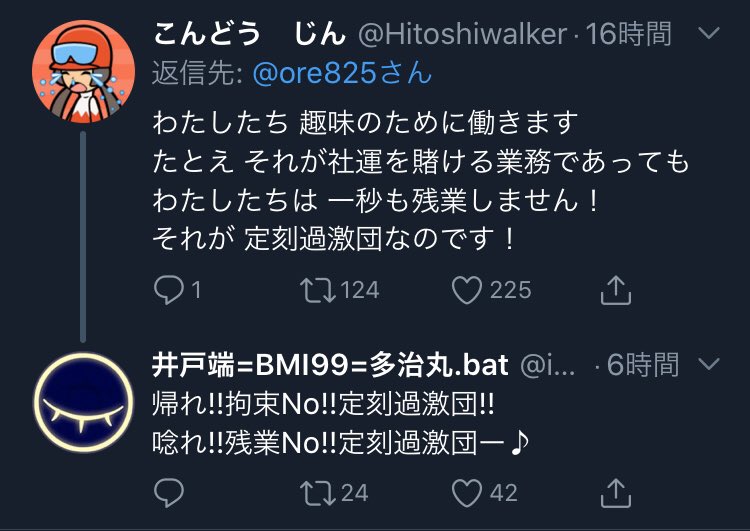Open the 16時間 timestamp
Viewport: 750px width, 531px height.
(x=629, y=34)
